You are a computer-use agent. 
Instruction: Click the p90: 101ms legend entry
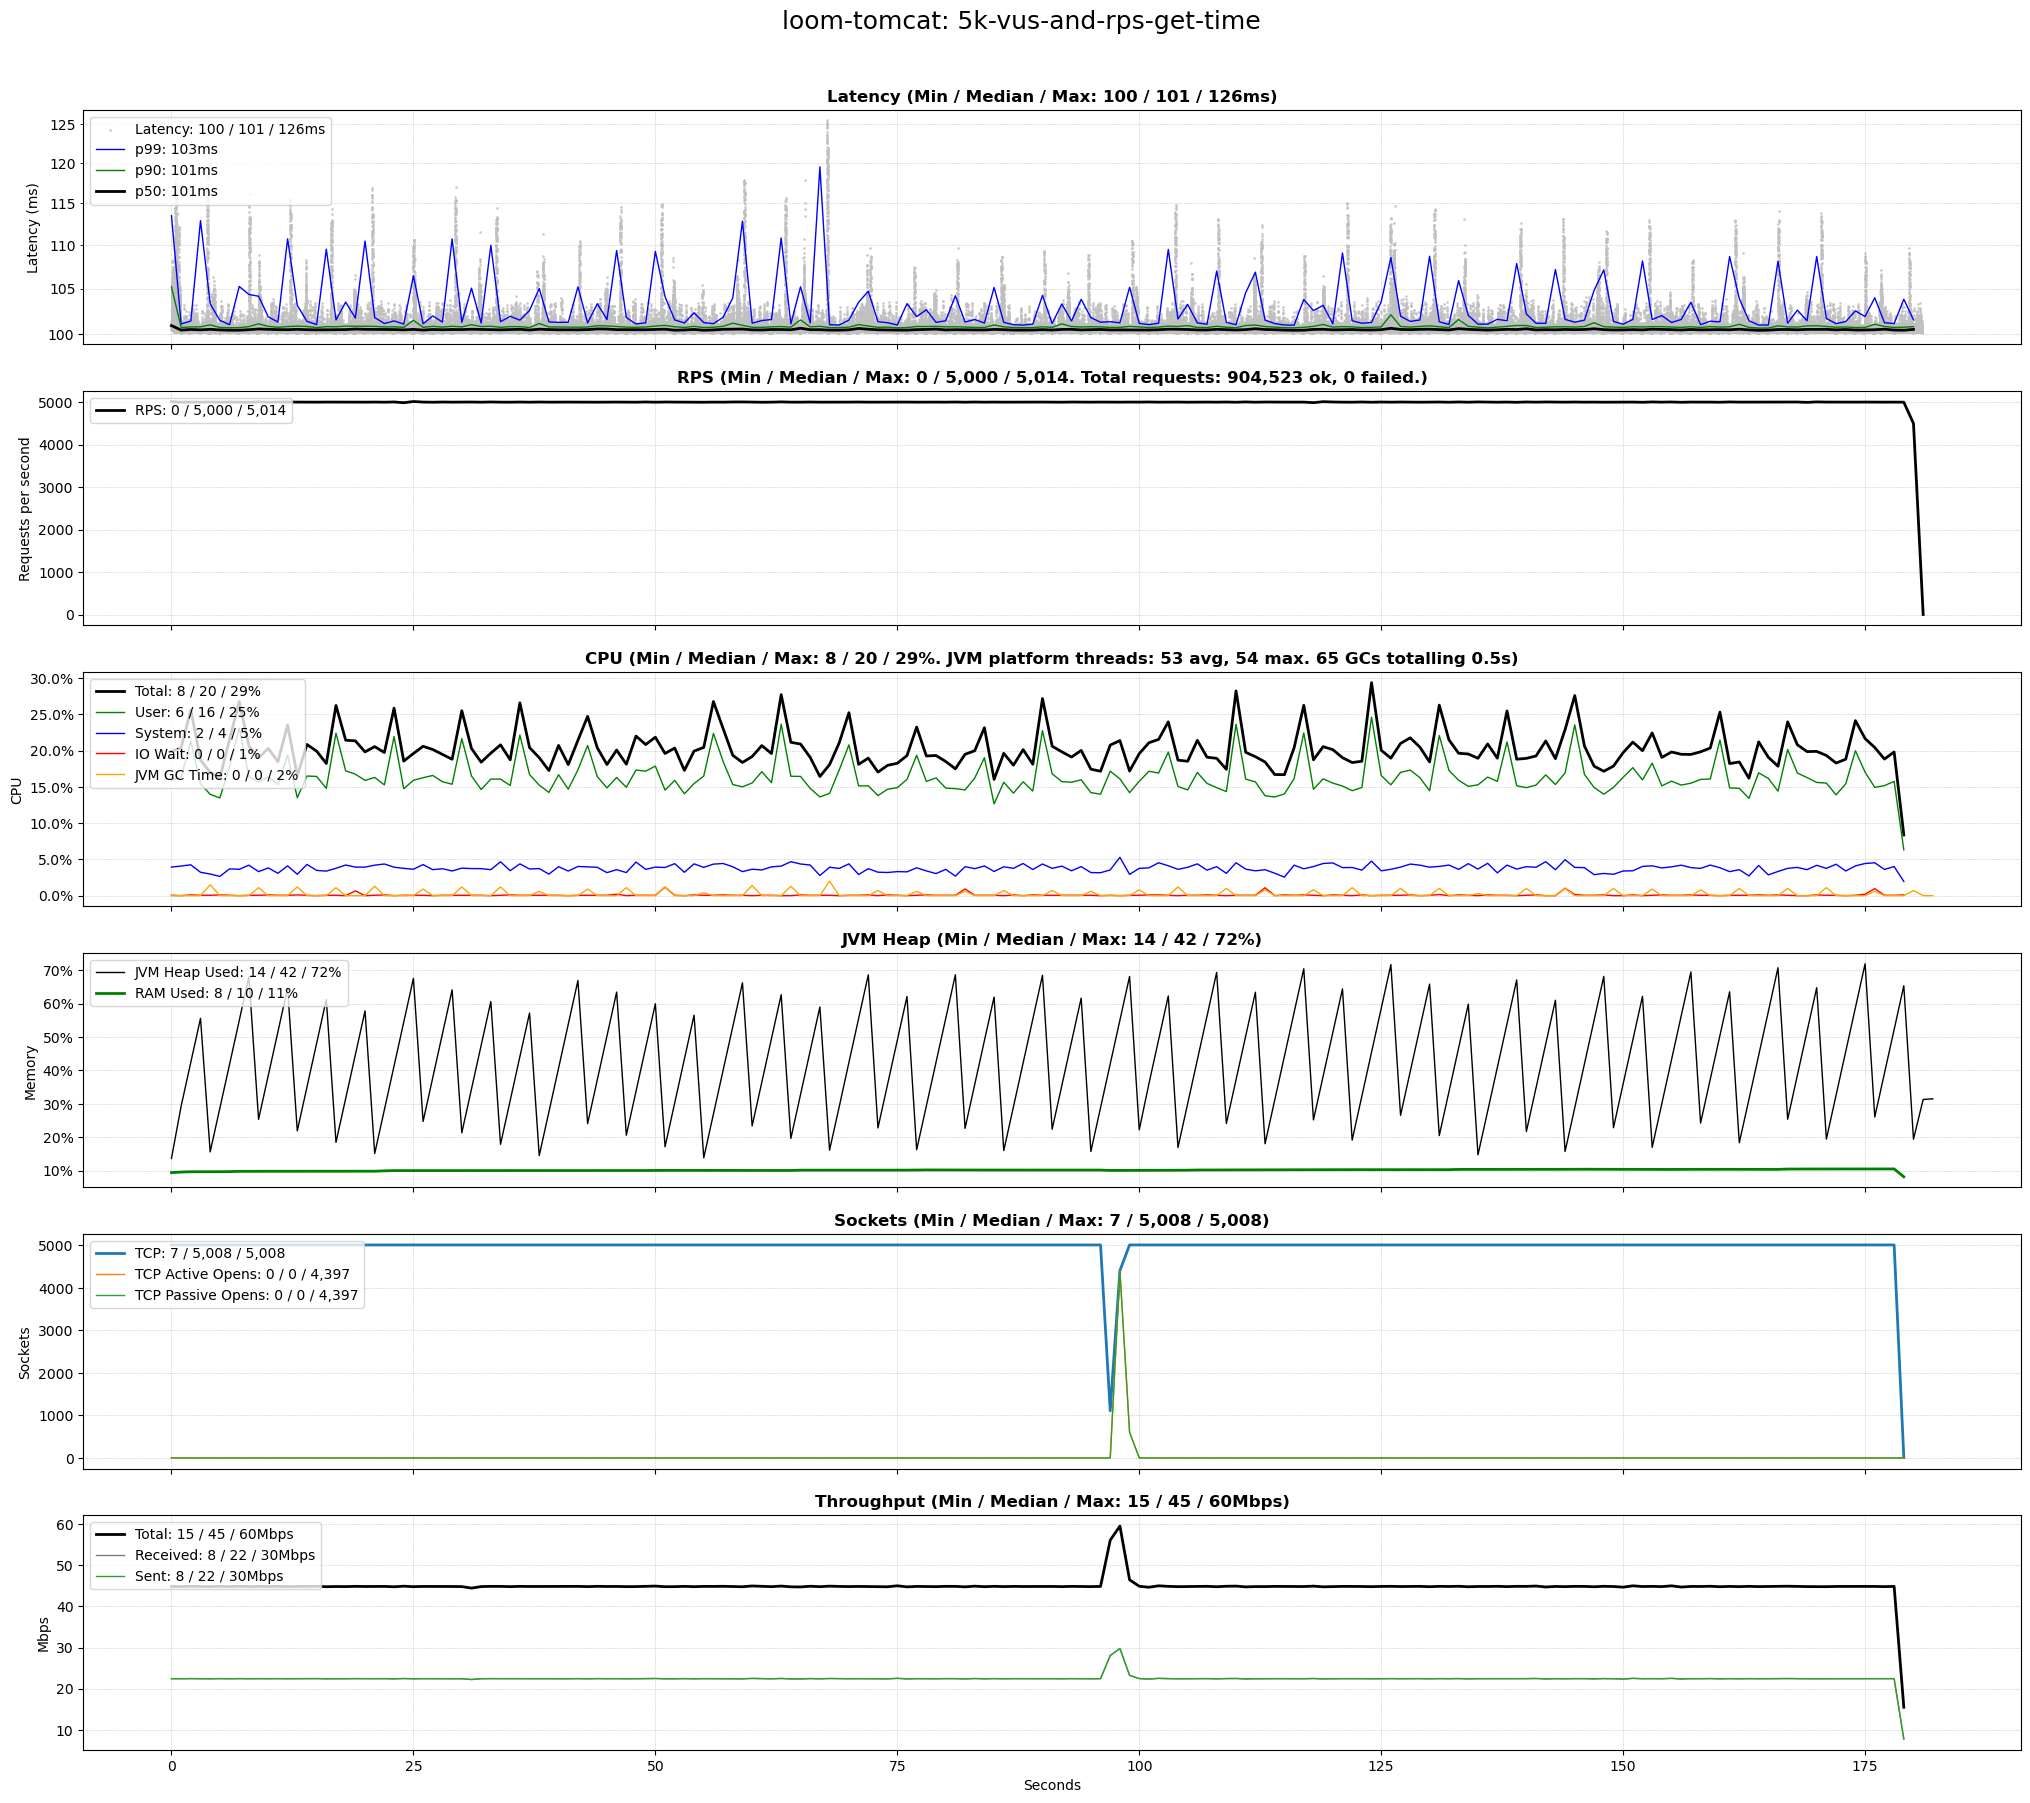click(176, 171)
